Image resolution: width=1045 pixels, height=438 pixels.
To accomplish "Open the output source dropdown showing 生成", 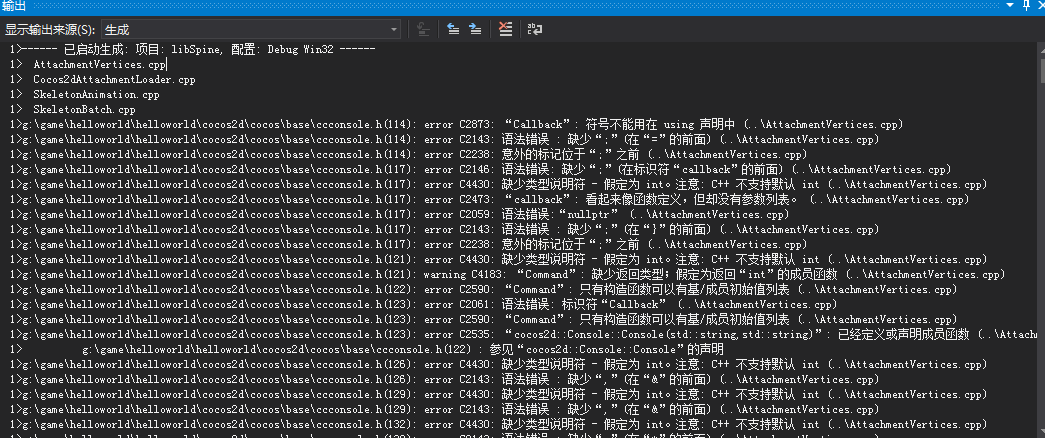I will pyautogui.click(x=251, y=29).
